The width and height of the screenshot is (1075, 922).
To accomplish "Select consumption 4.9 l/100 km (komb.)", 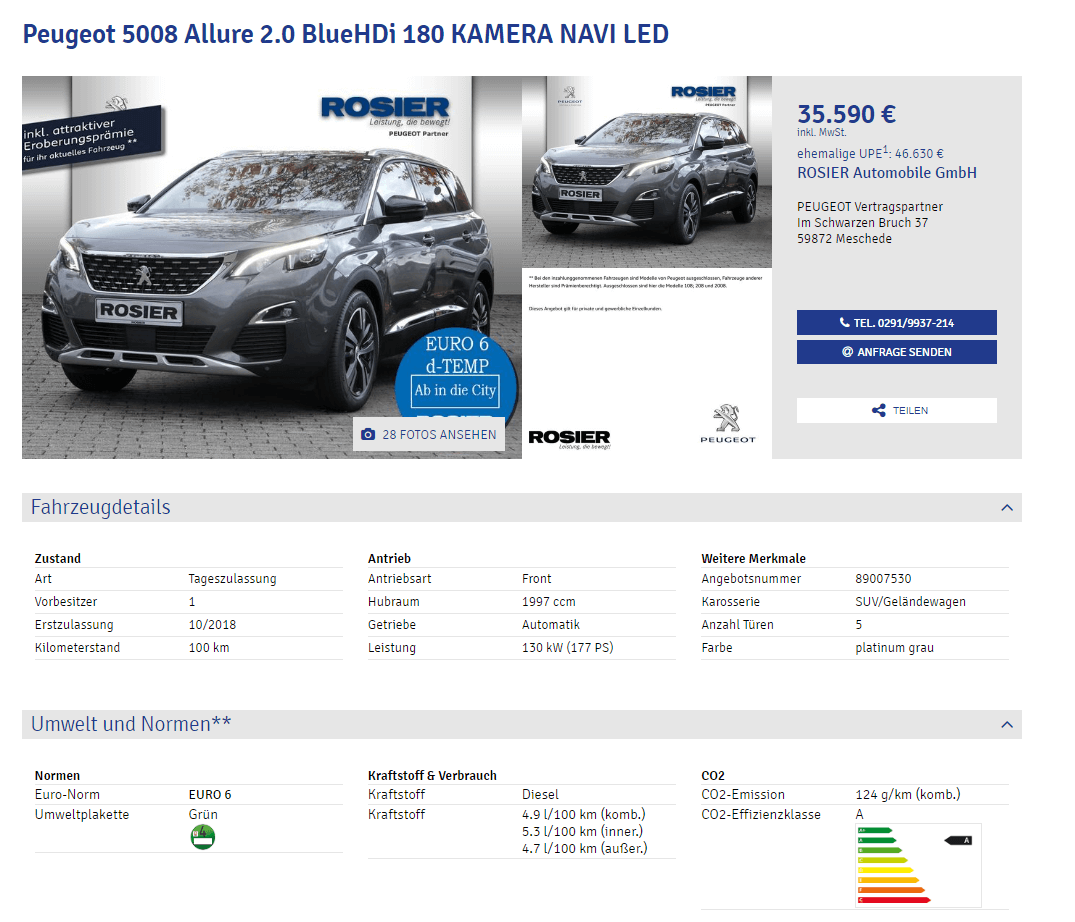I will click(x=584, y=814).
